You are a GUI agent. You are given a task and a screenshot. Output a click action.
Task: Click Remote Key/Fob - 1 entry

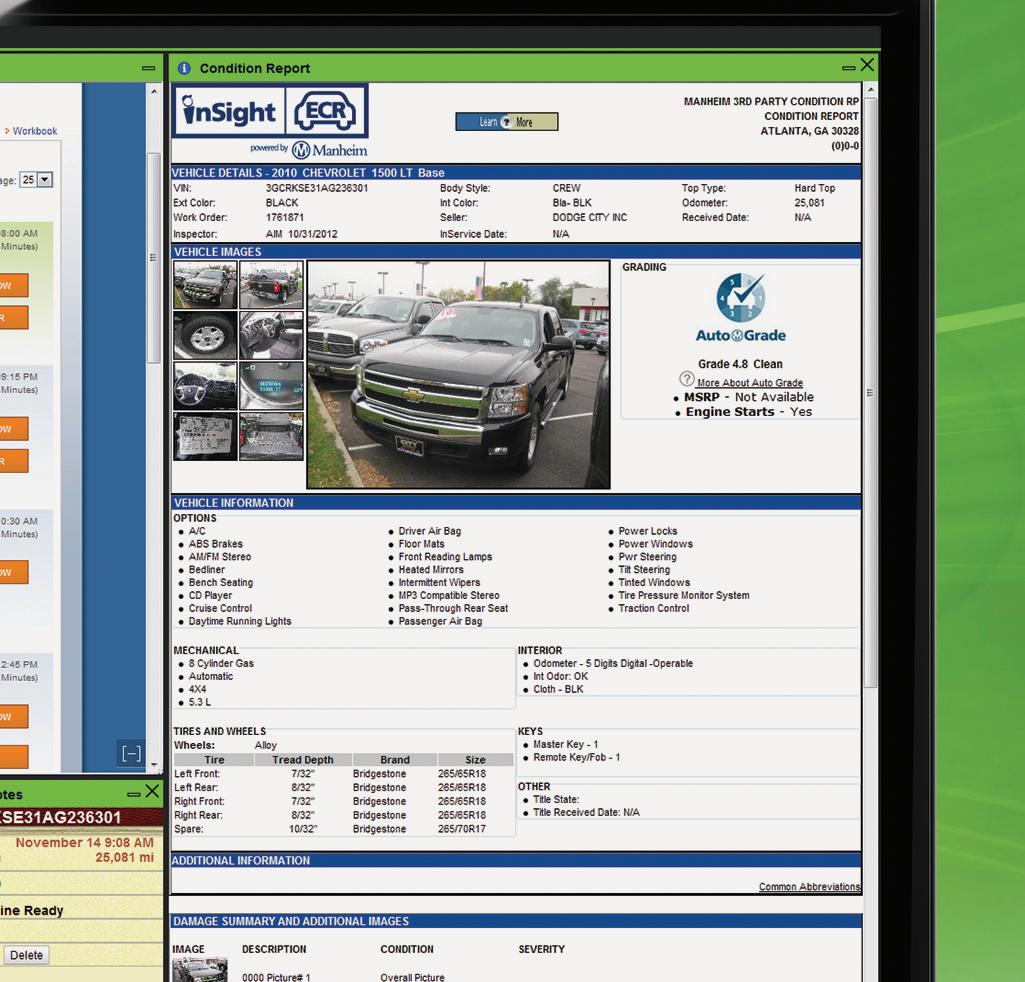(576, 757)
